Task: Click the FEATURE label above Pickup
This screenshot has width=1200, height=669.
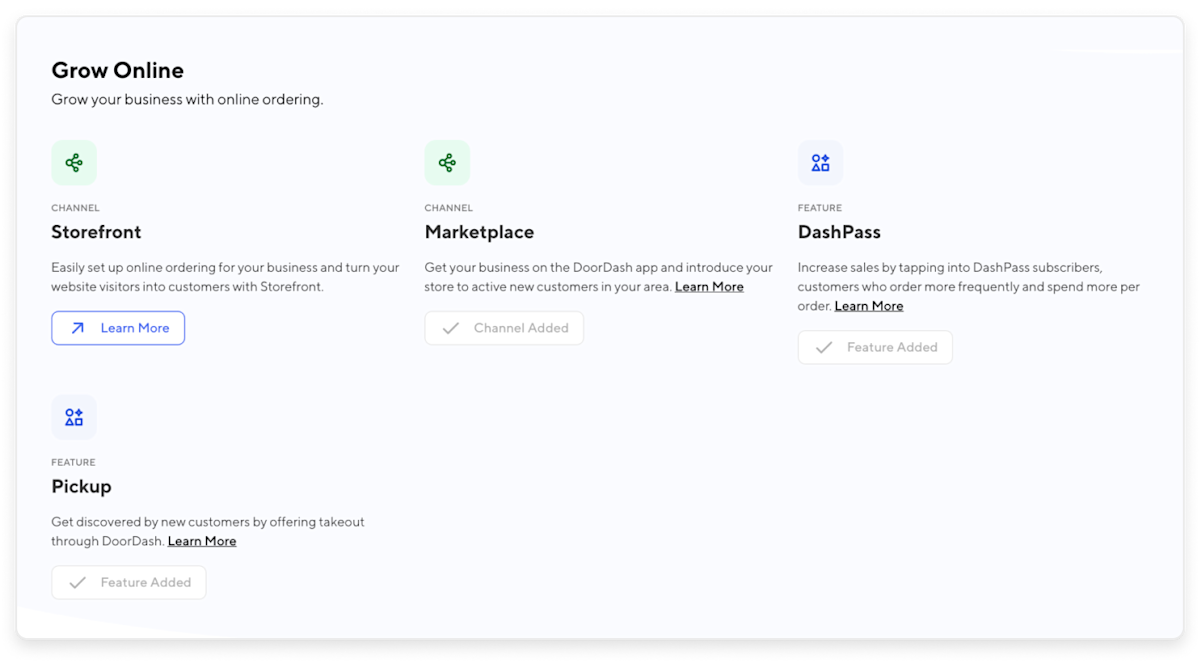Action: [74, 463]
